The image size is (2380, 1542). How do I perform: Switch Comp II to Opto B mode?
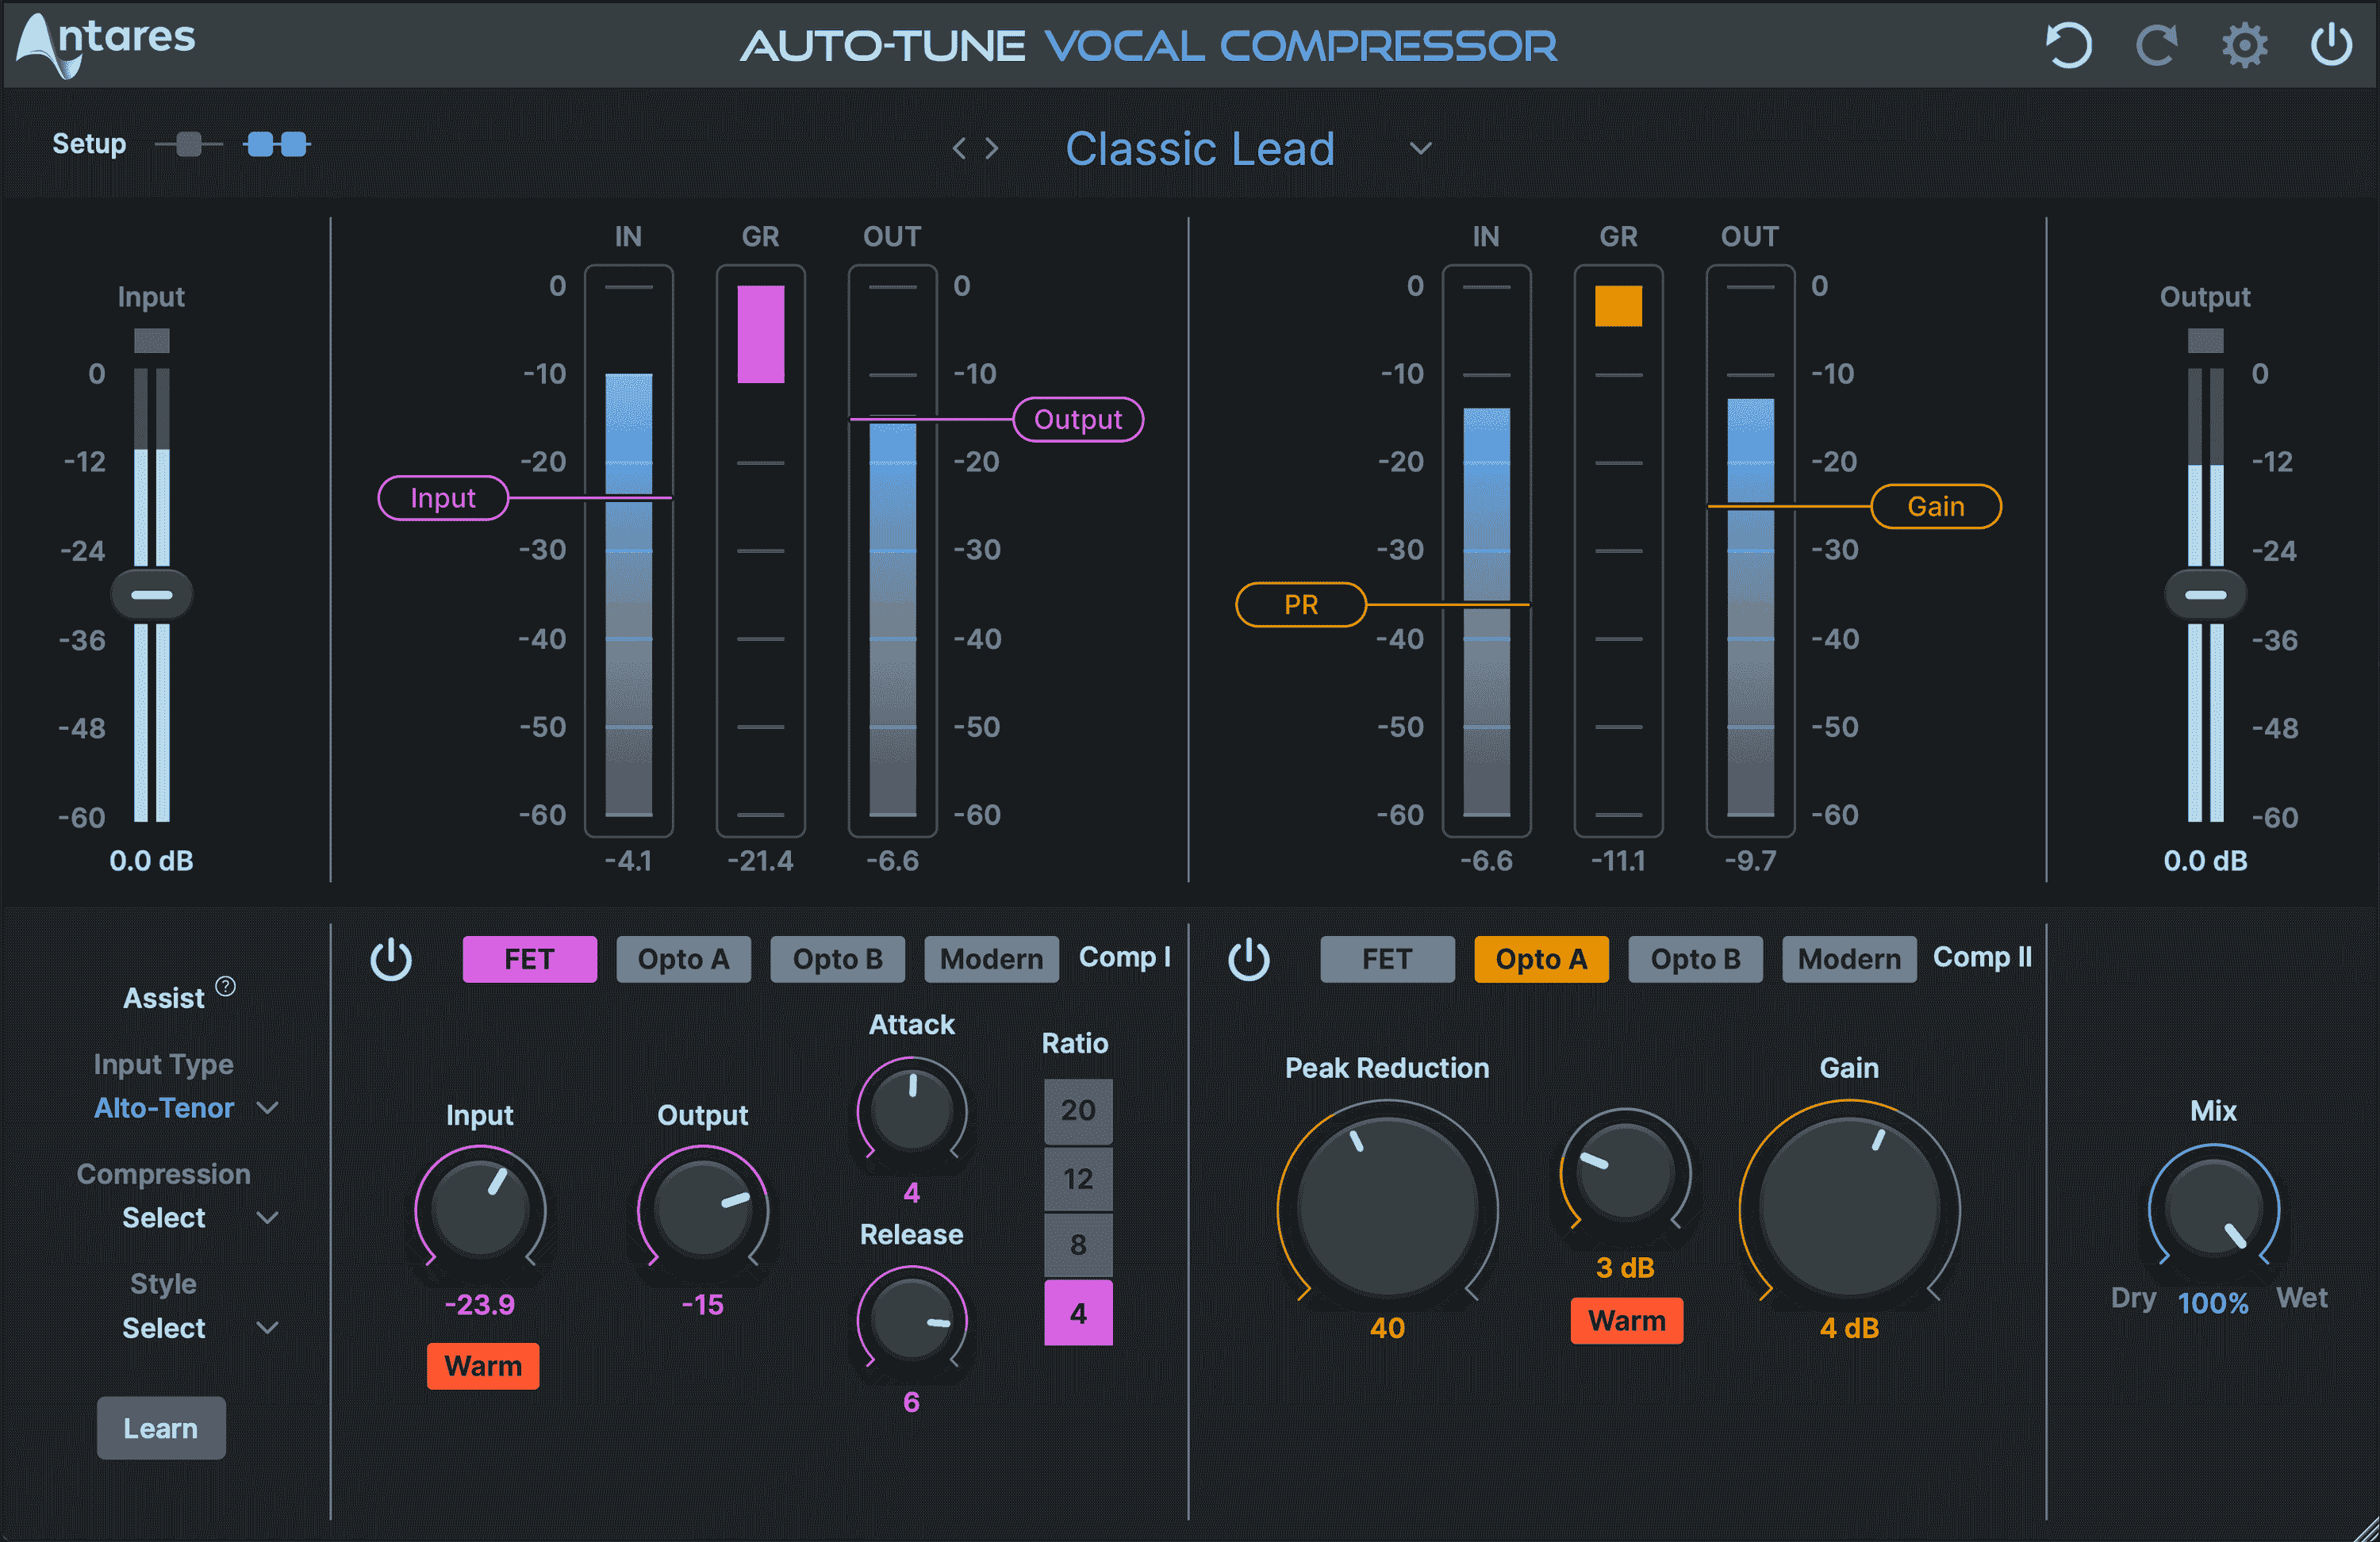click(x=1695, y=958)
